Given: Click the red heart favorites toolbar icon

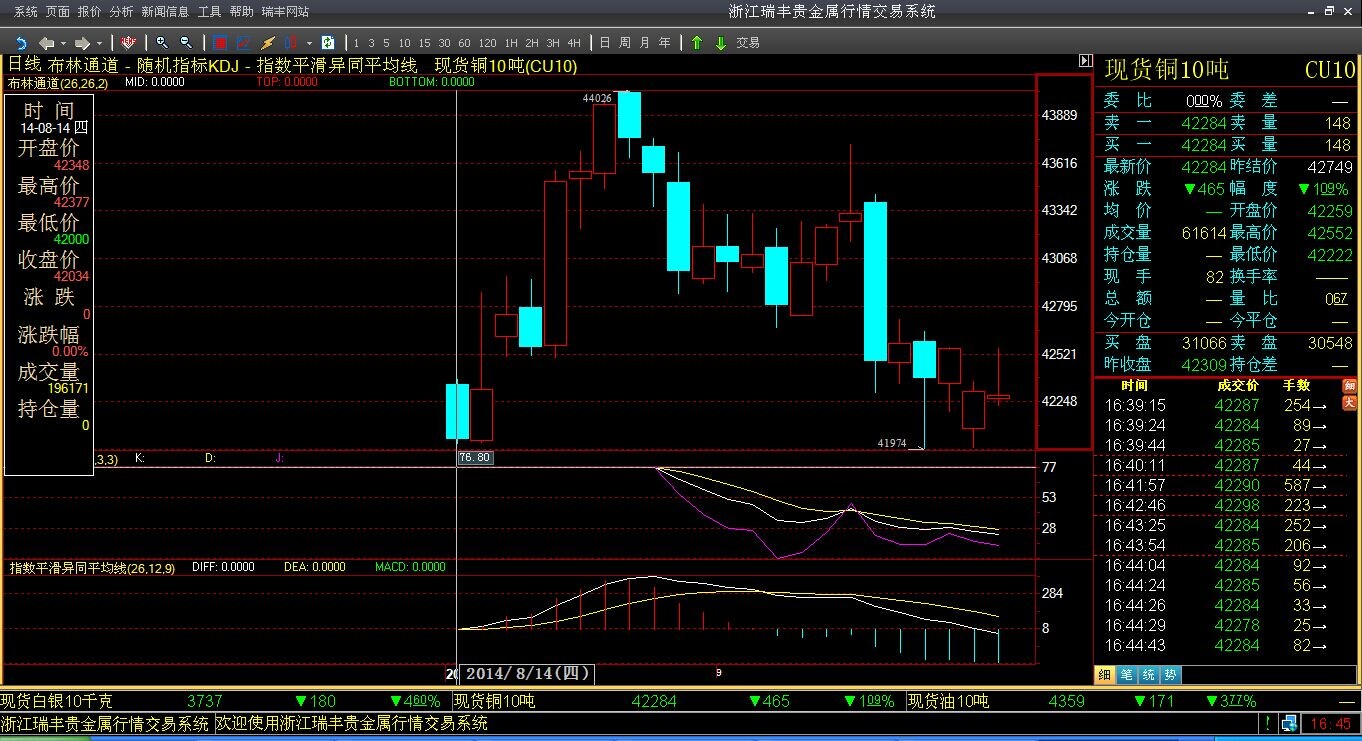Looking at the screenshot, I should click(128, 43).
